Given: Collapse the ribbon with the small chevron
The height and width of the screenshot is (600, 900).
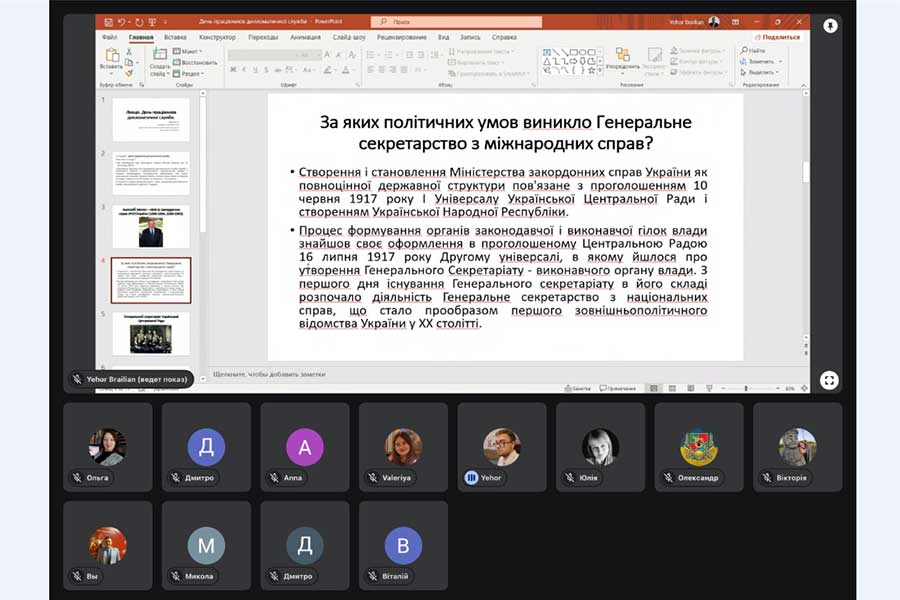Looking at the screenshot, I should point(804,85).
